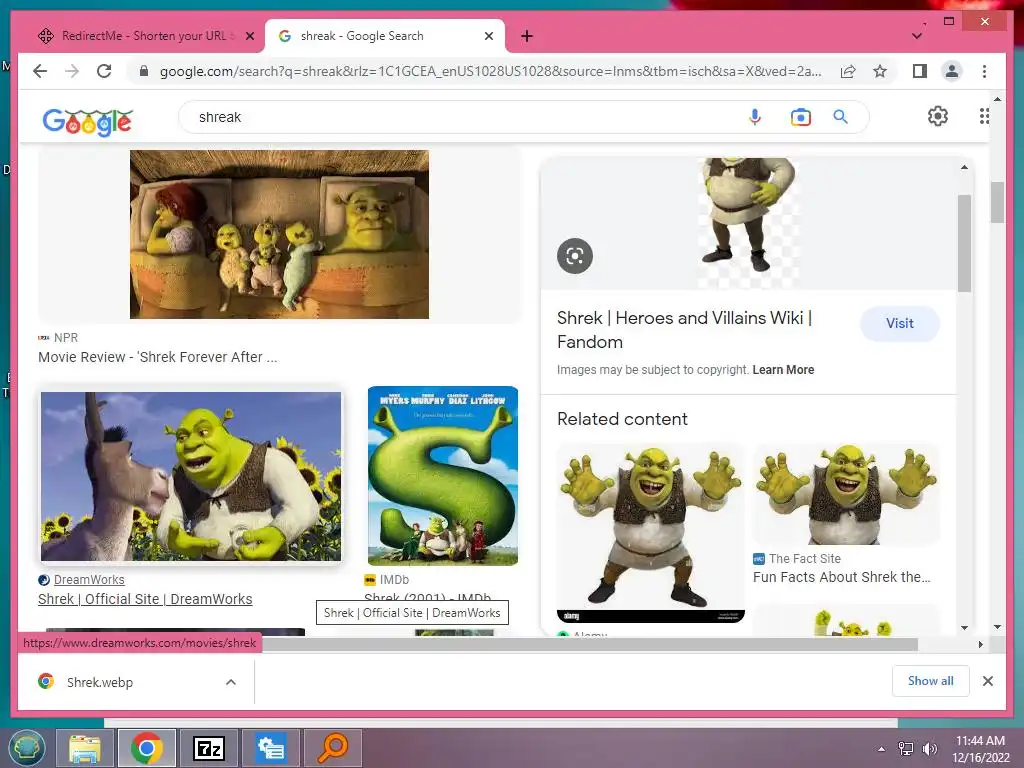Click preview panel scrollbar thumb
This screenshot has width=1024, height=768.
coord(964,243)
